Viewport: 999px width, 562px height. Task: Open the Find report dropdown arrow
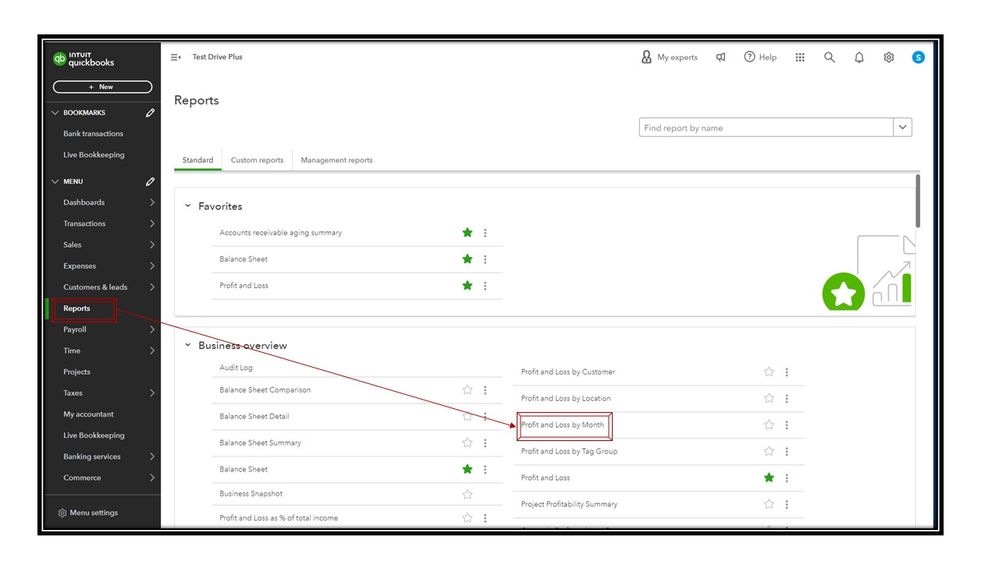tap(902, 127)
